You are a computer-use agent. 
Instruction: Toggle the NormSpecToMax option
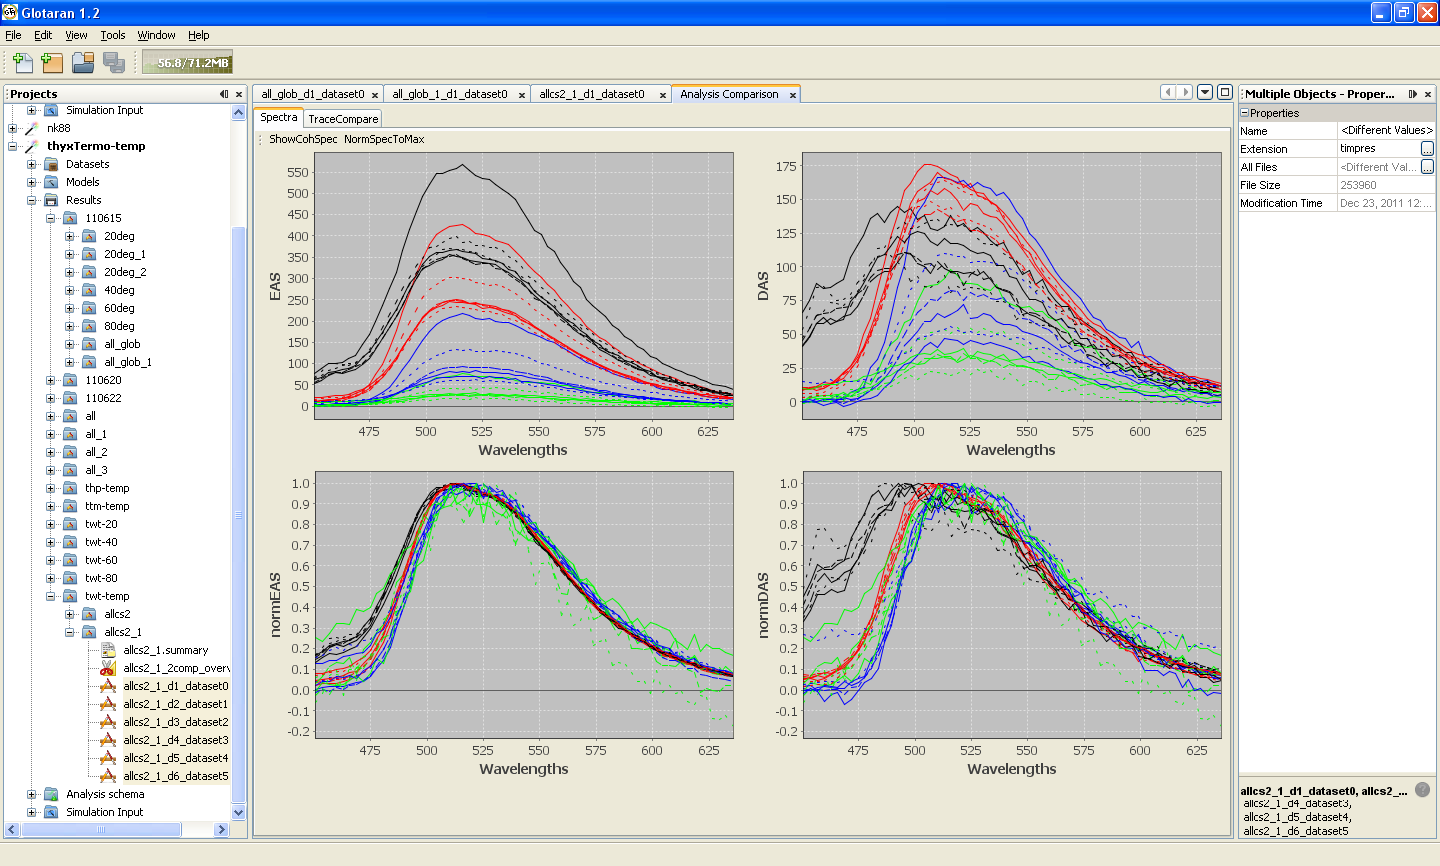click(384, 139)
